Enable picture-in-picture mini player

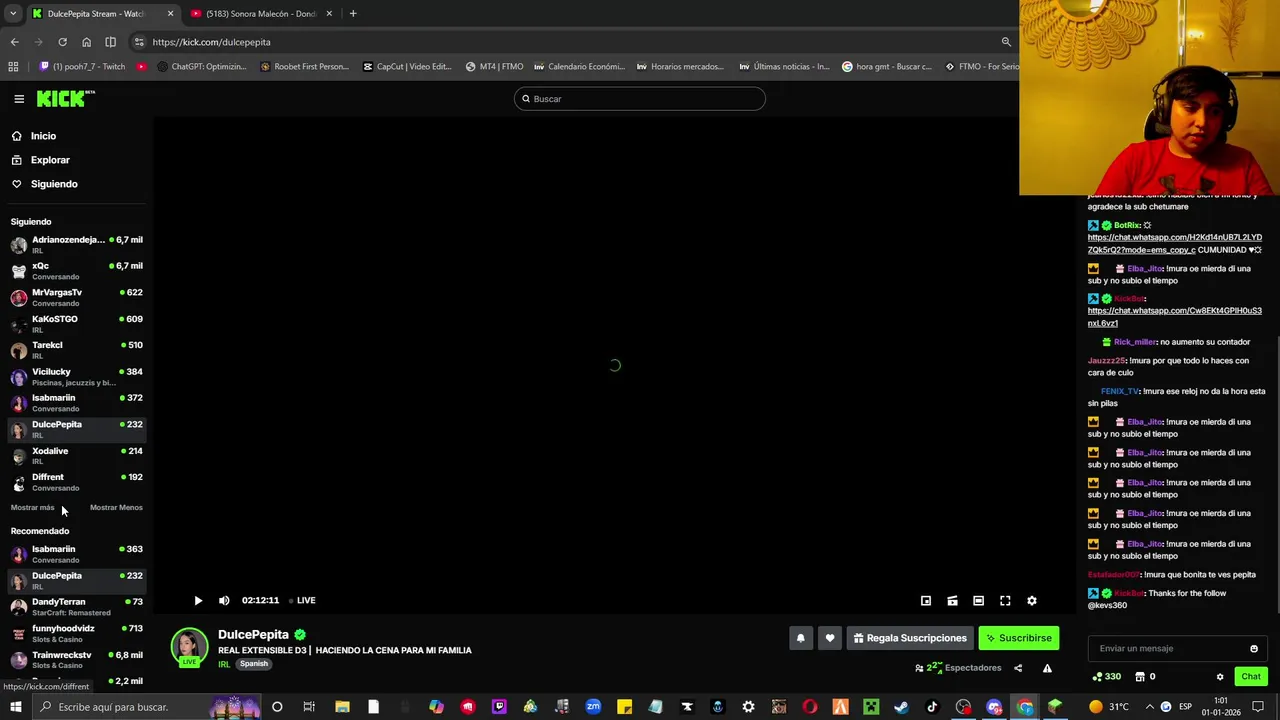(926, 601)
